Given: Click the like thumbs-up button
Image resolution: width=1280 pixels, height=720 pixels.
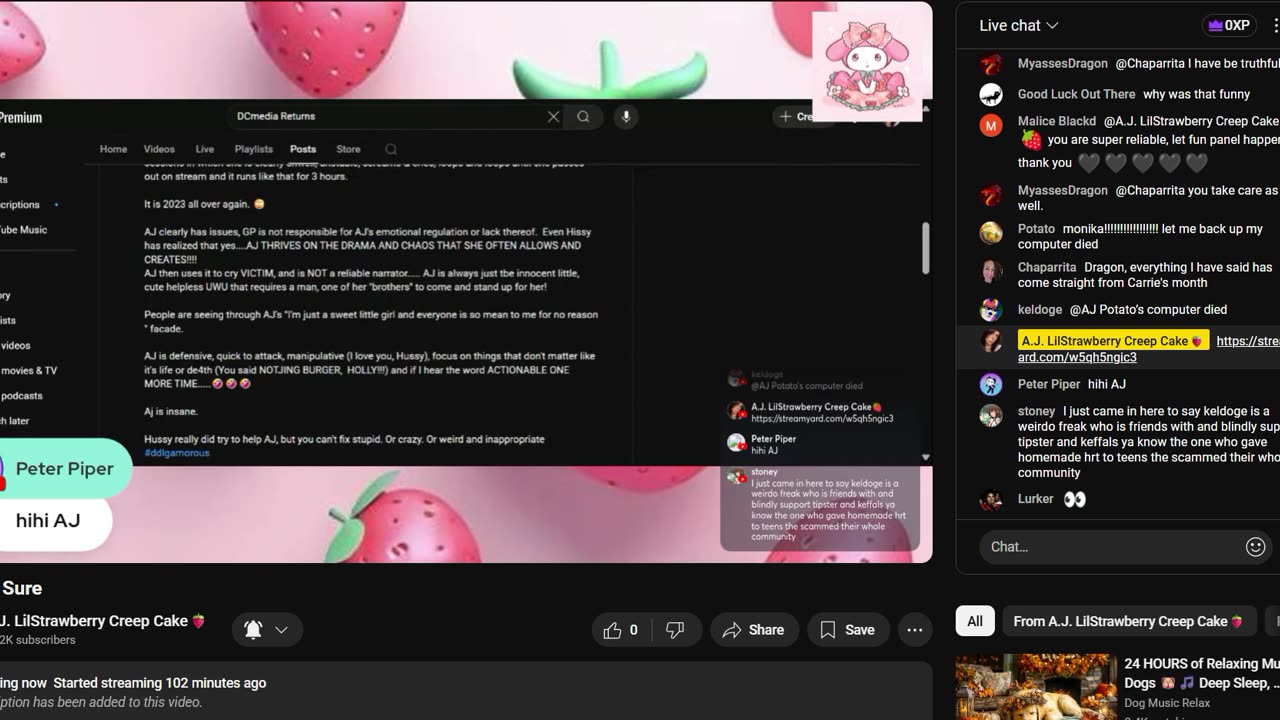Looking at the screenshot, I should [621, 630].
